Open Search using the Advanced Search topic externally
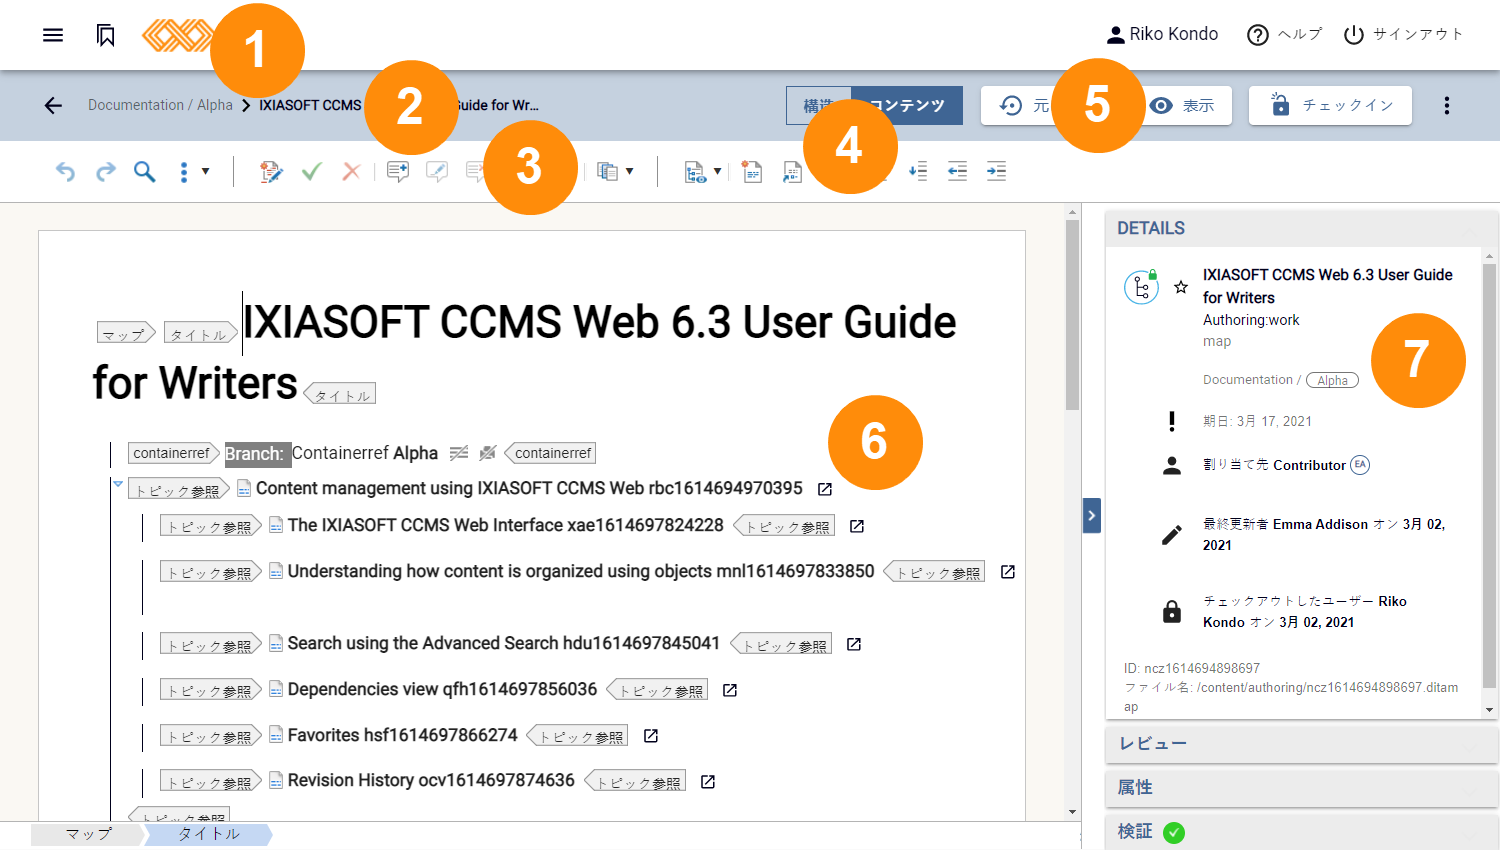The width and height of the screenshot is (1500, 850). pyautogui.click(x=854, y=644)
